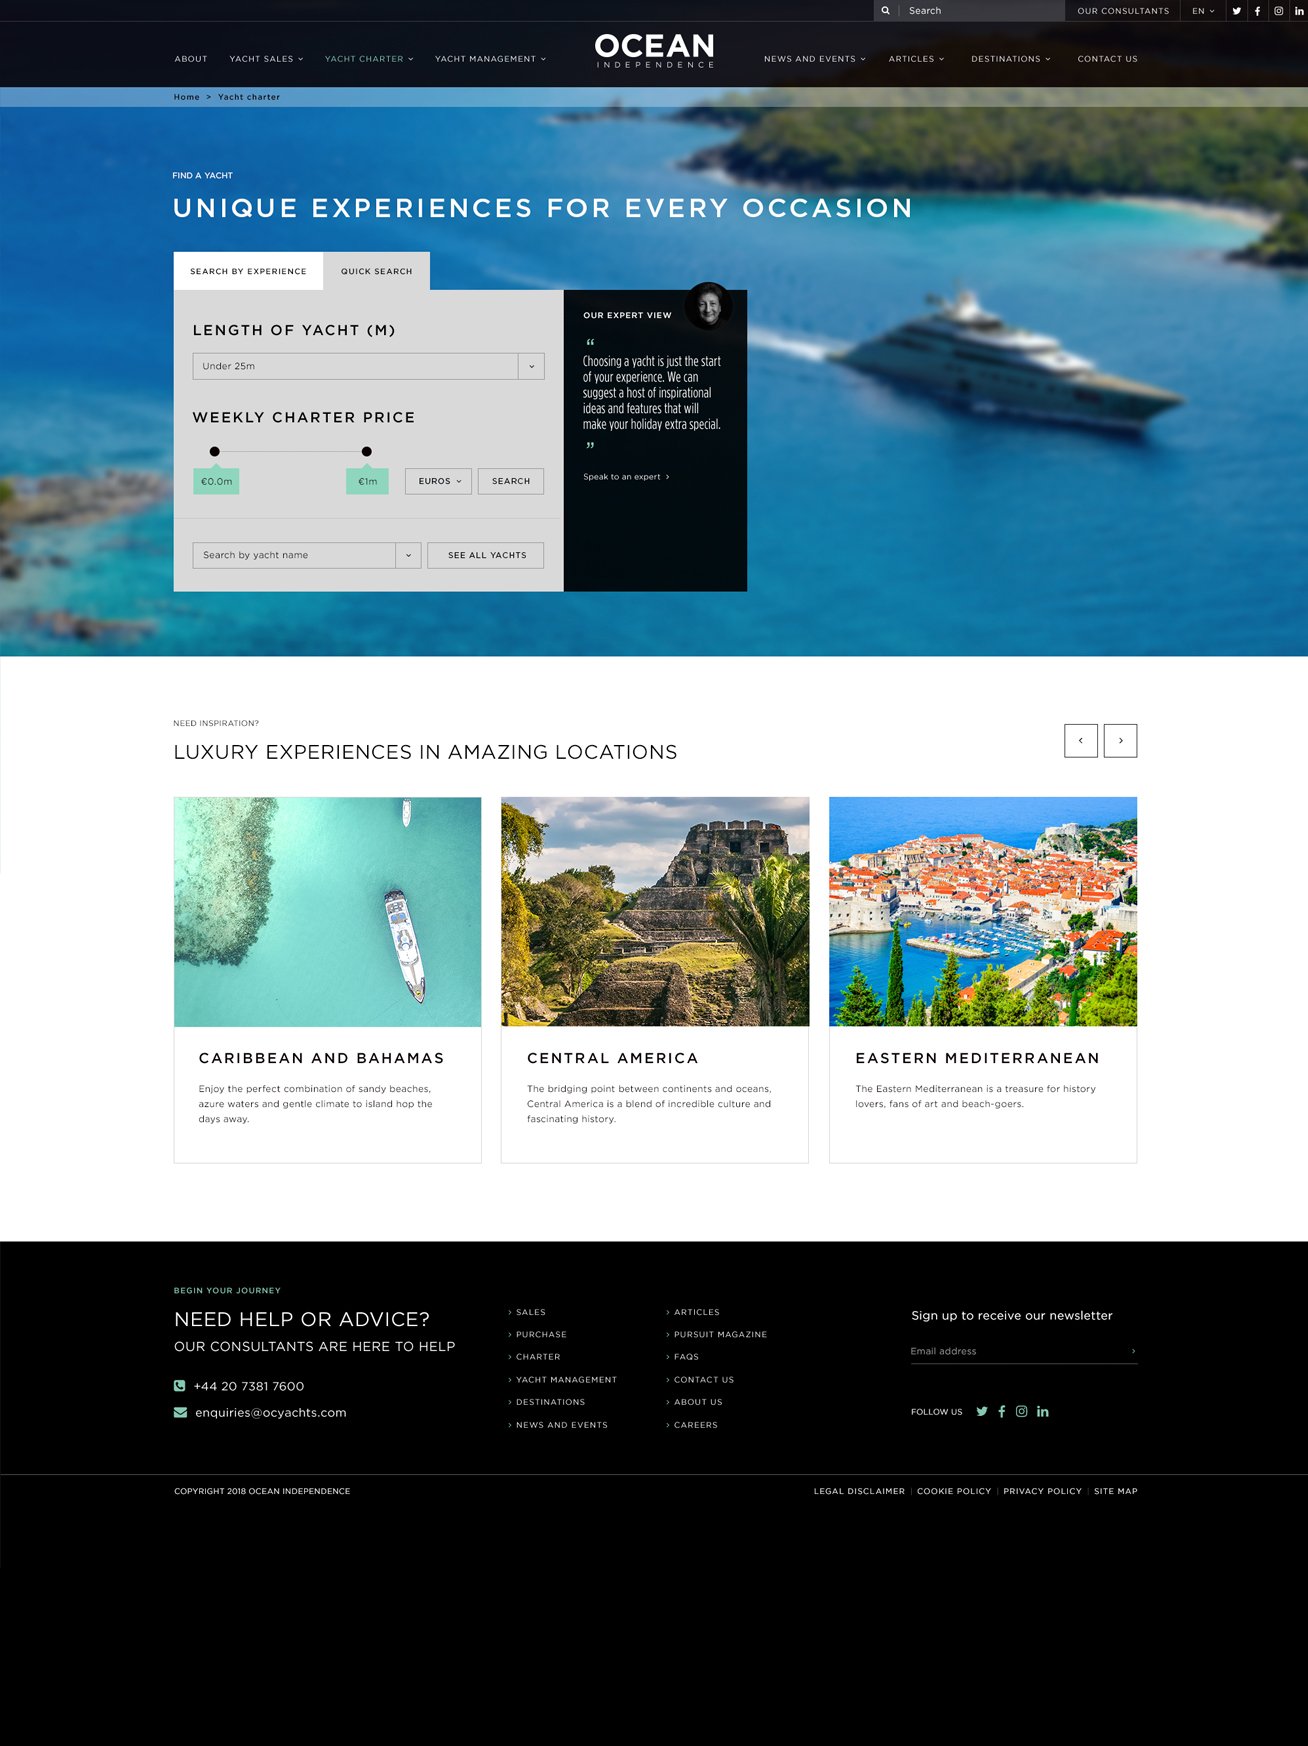Click Home in the breadcrumb
Image resolution: width=1308 pixels, height=1746 pixels.
click(187, 97)
